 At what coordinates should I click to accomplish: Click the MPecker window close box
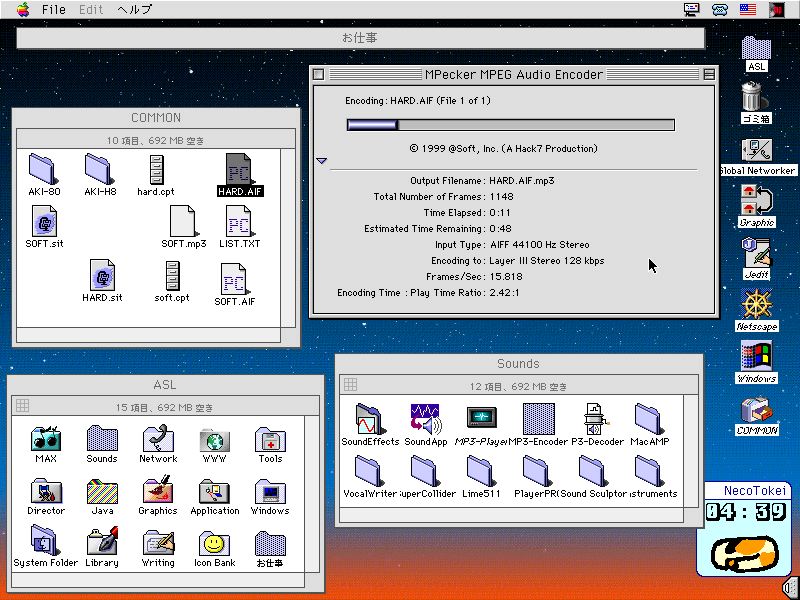(318, 74)
